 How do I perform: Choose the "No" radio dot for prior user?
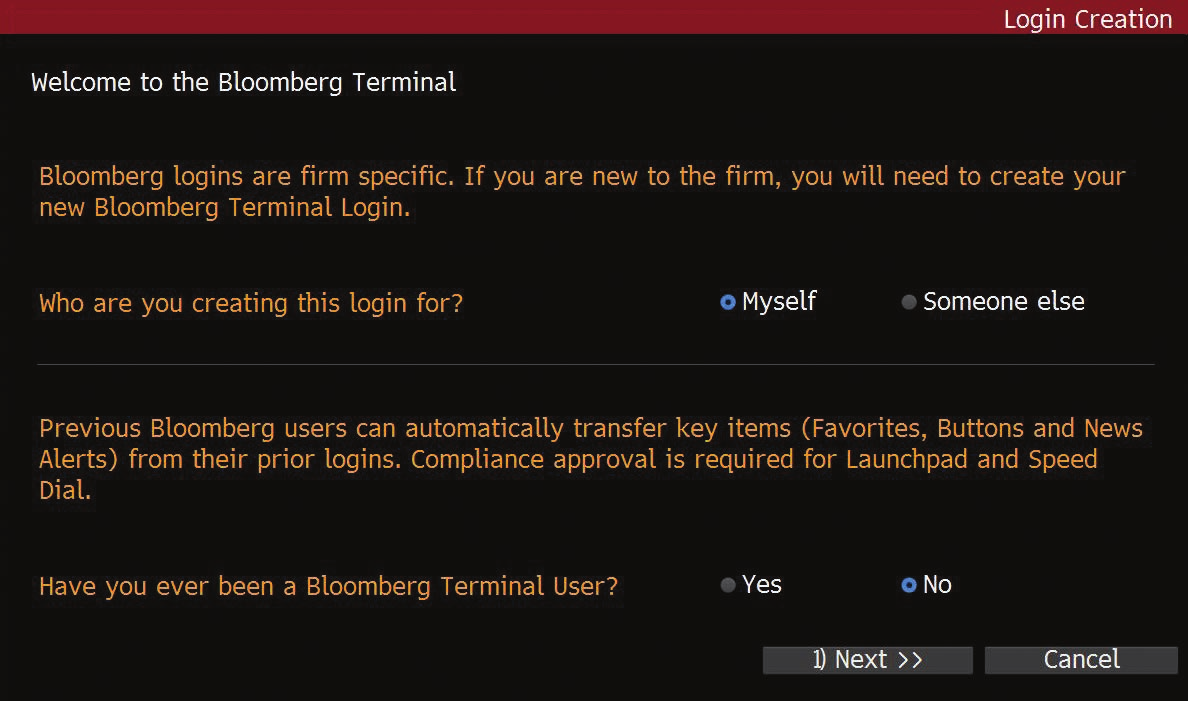(909, 585)
